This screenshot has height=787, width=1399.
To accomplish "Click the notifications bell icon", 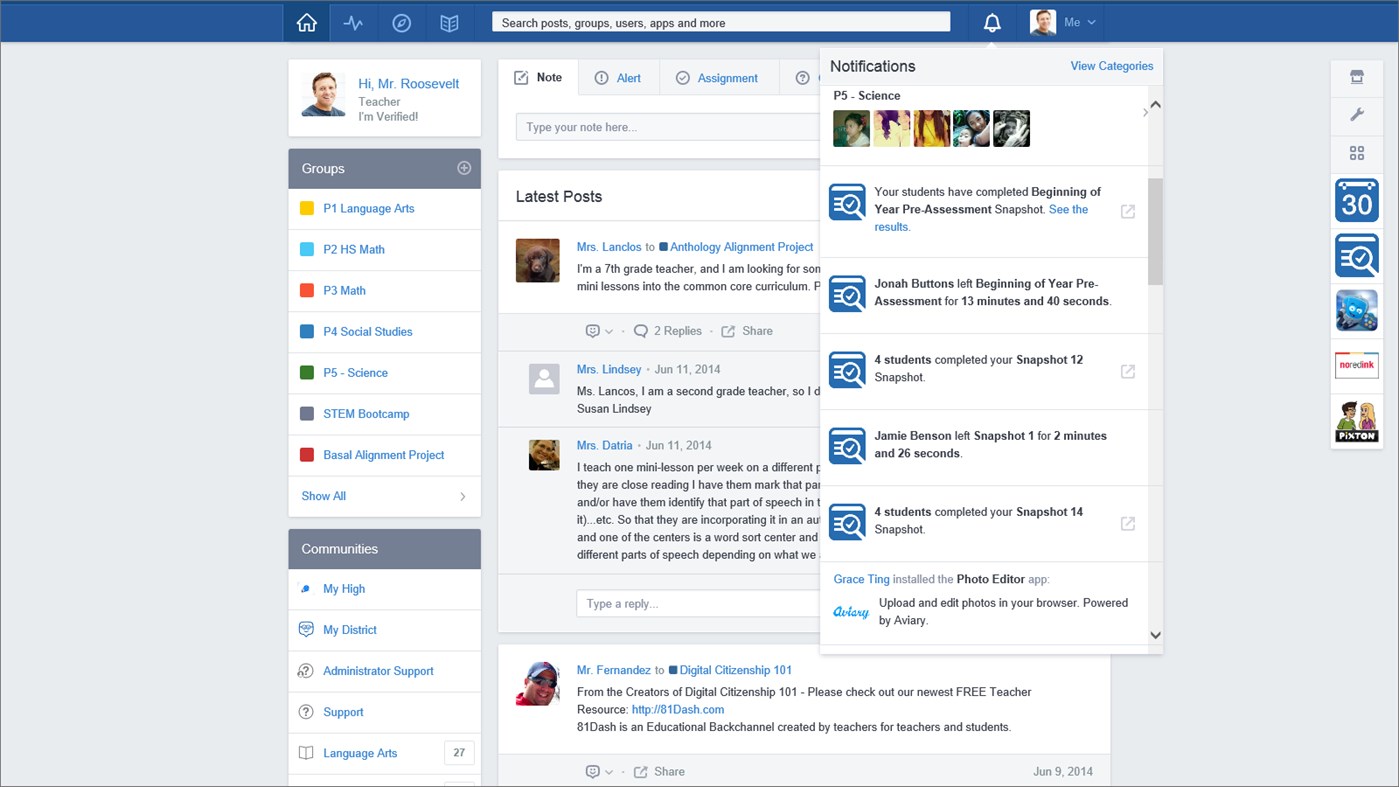I will tap(991, 21).
